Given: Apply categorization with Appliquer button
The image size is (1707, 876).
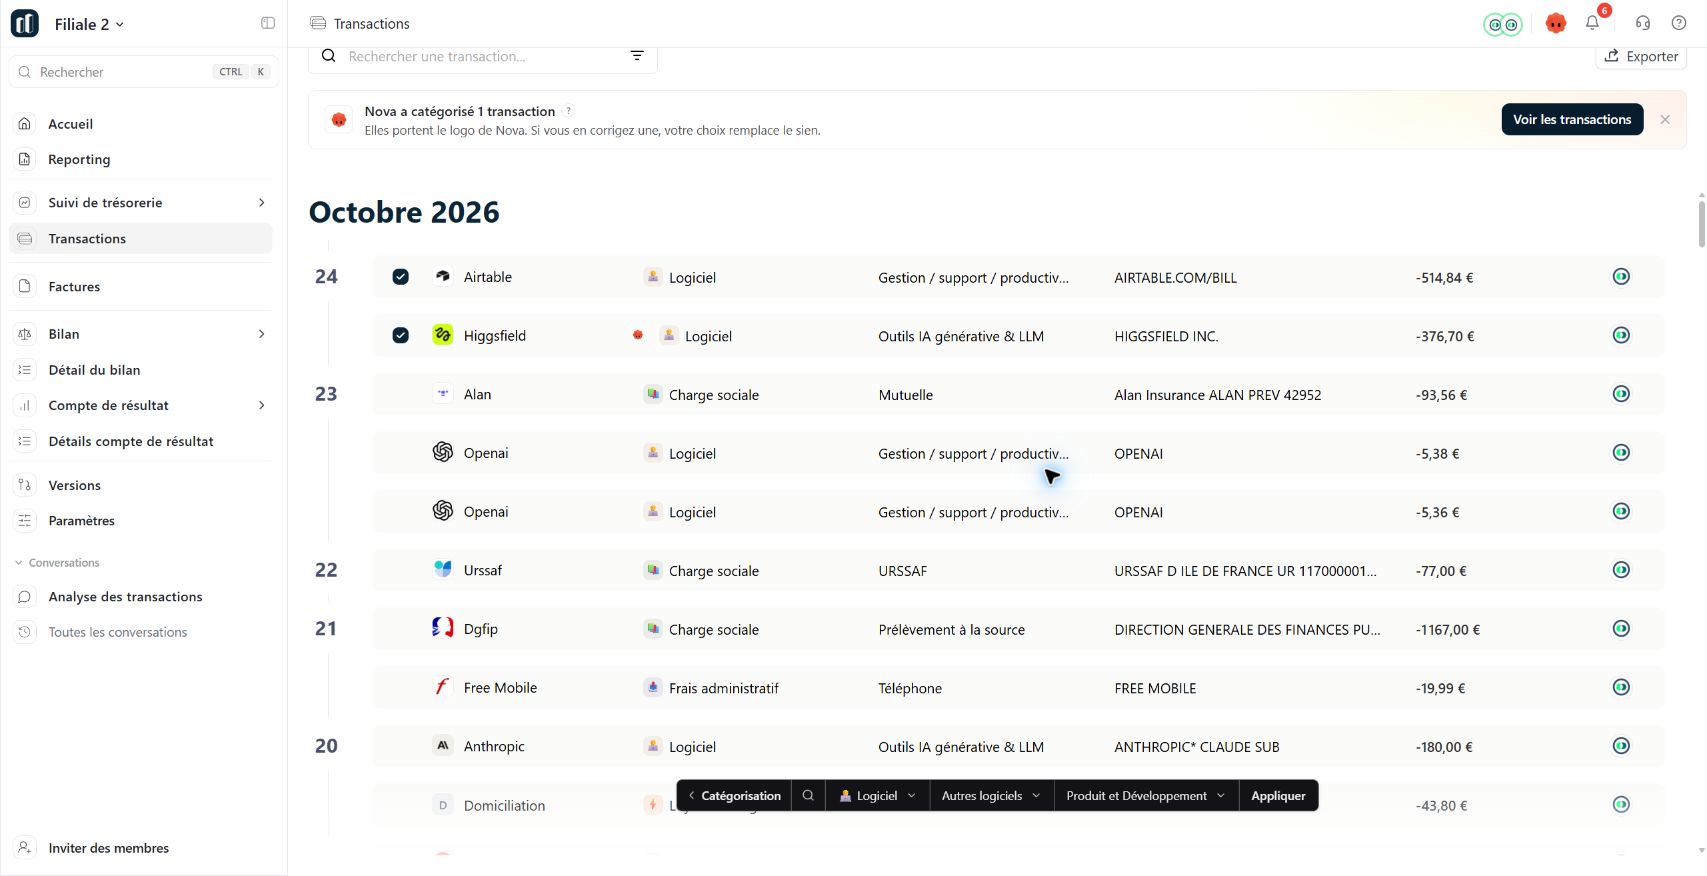Looking at the screenshot, I should click(x=1279, y=796).
